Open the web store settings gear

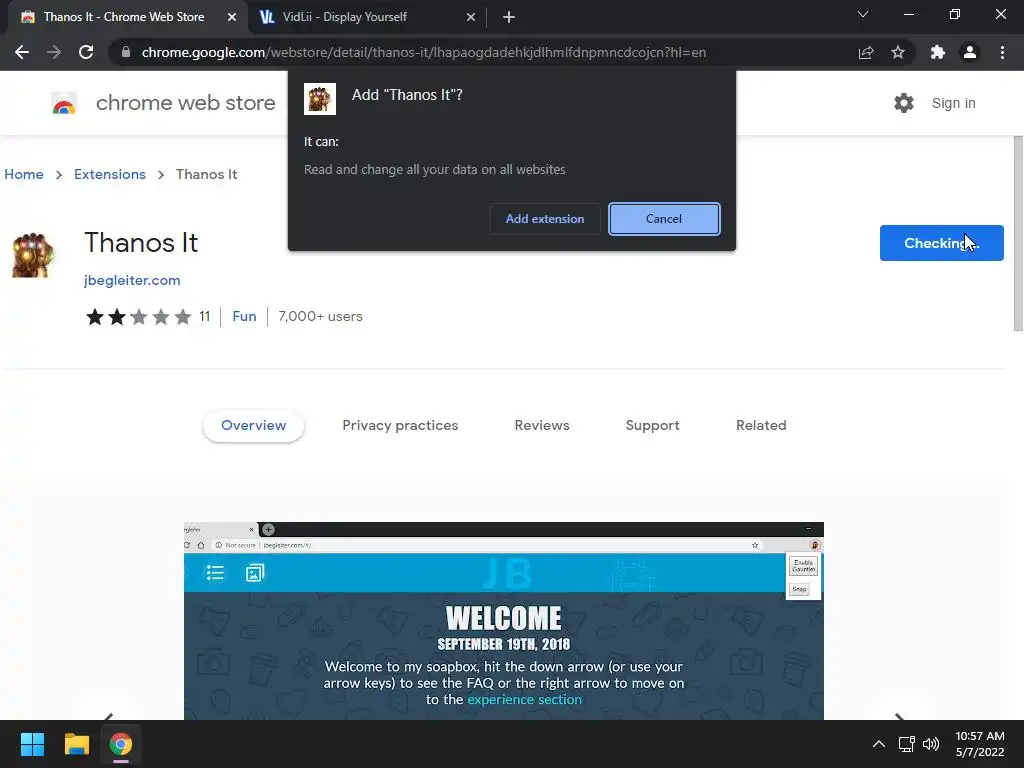(904, 103)
